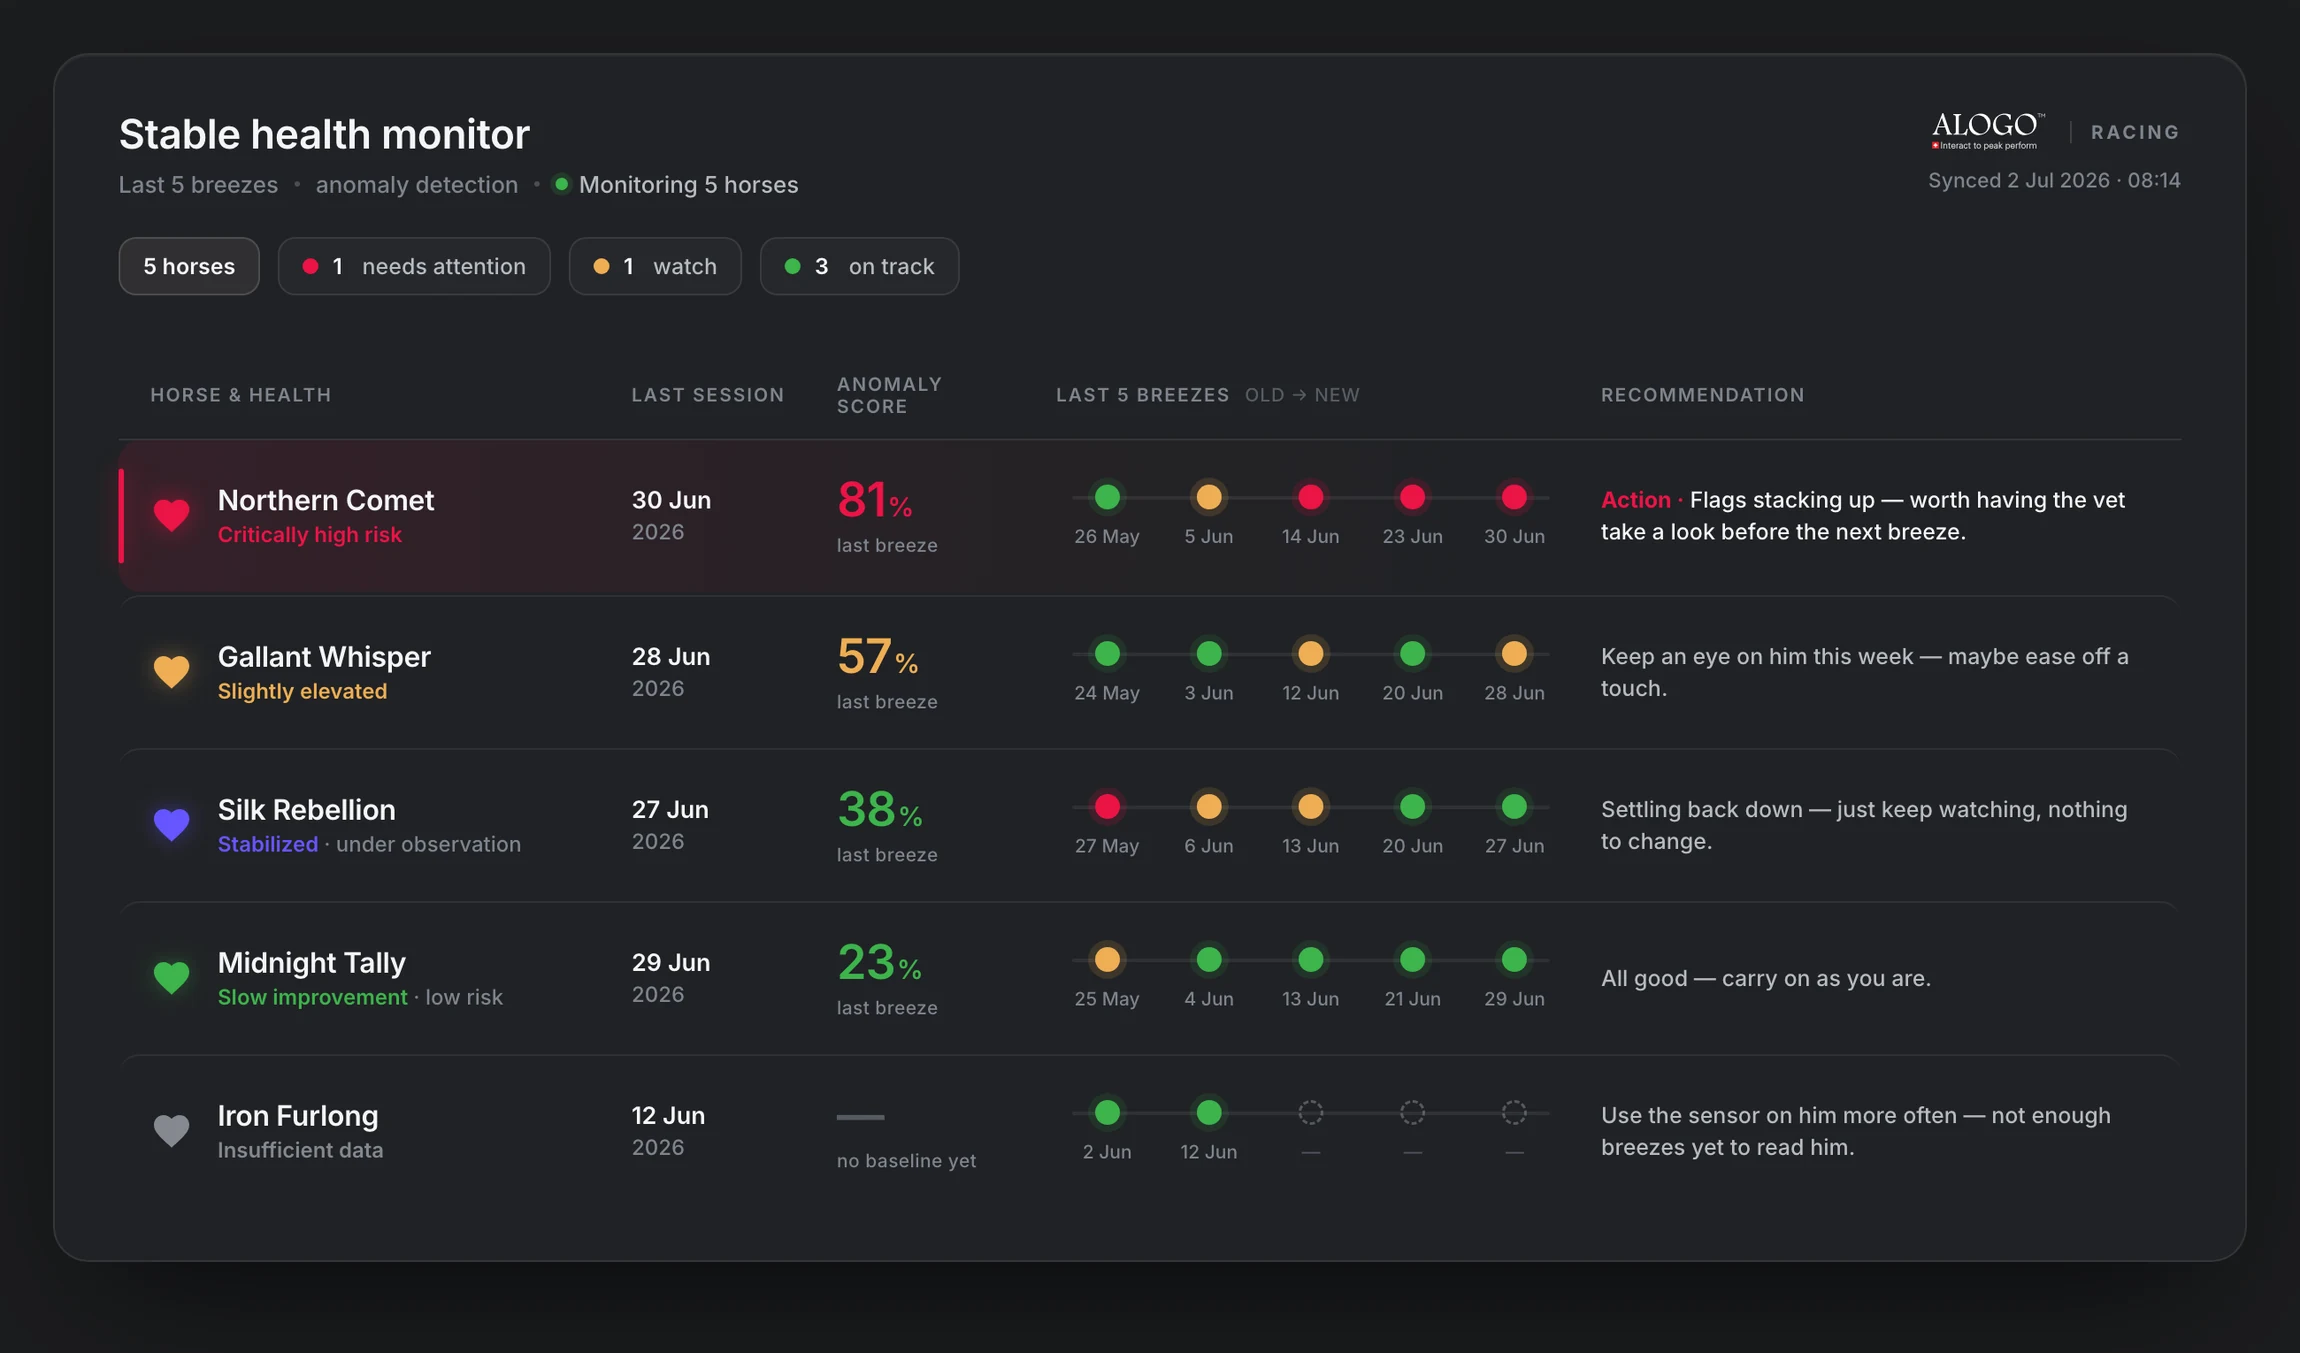Click Gallant Whisper's 24 May breeze dot

click(1107, 654)
